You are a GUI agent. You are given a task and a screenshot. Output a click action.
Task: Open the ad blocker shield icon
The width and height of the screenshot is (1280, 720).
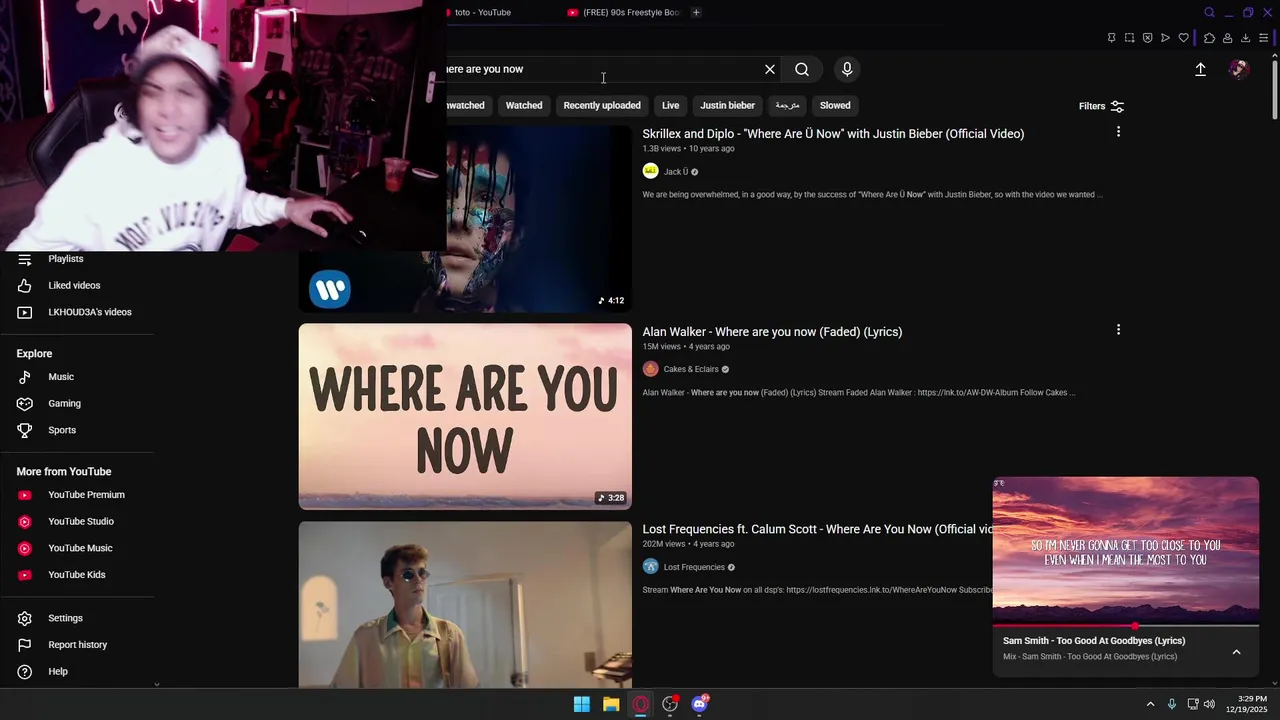pos(1147,38)
